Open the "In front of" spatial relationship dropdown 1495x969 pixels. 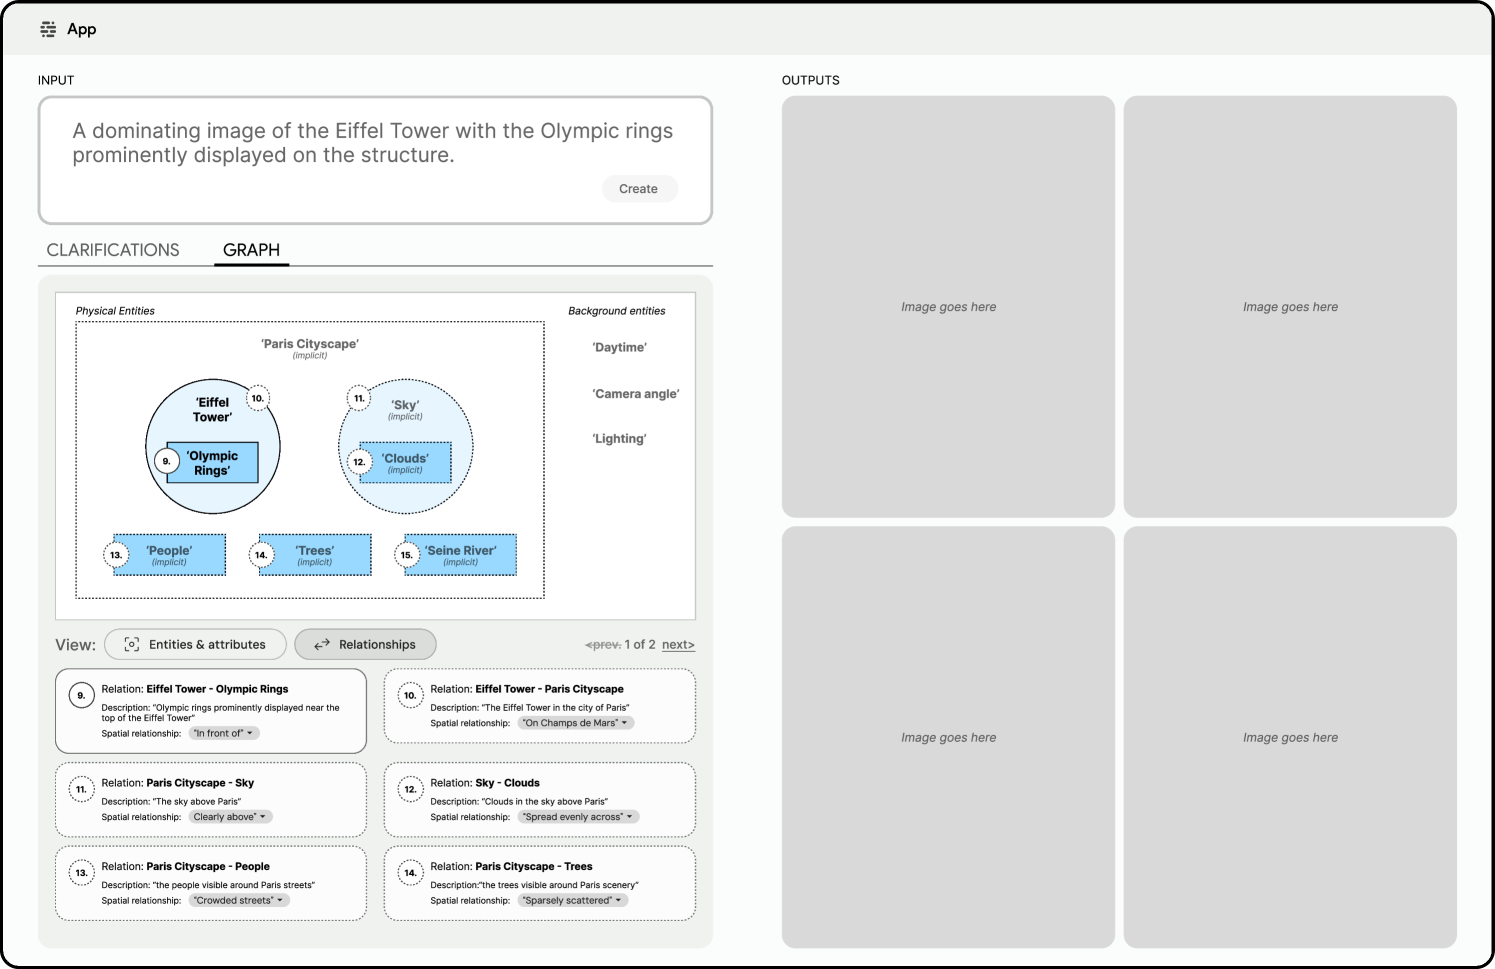[224, 733]
